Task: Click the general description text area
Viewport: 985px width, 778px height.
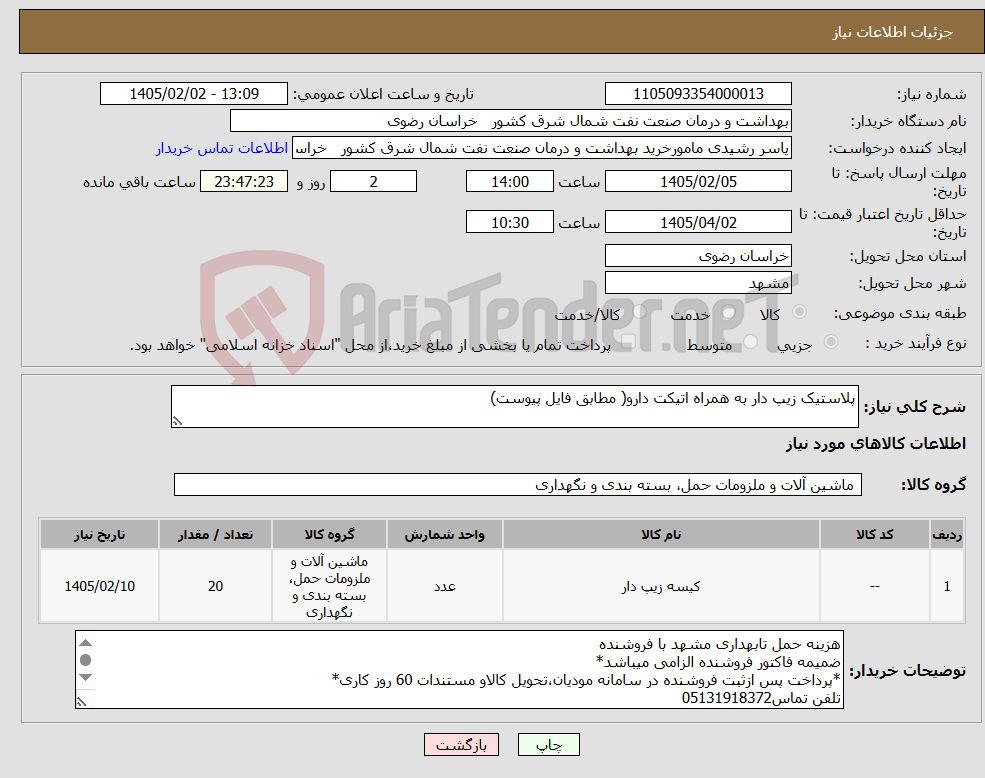Action: coord(514,407)
